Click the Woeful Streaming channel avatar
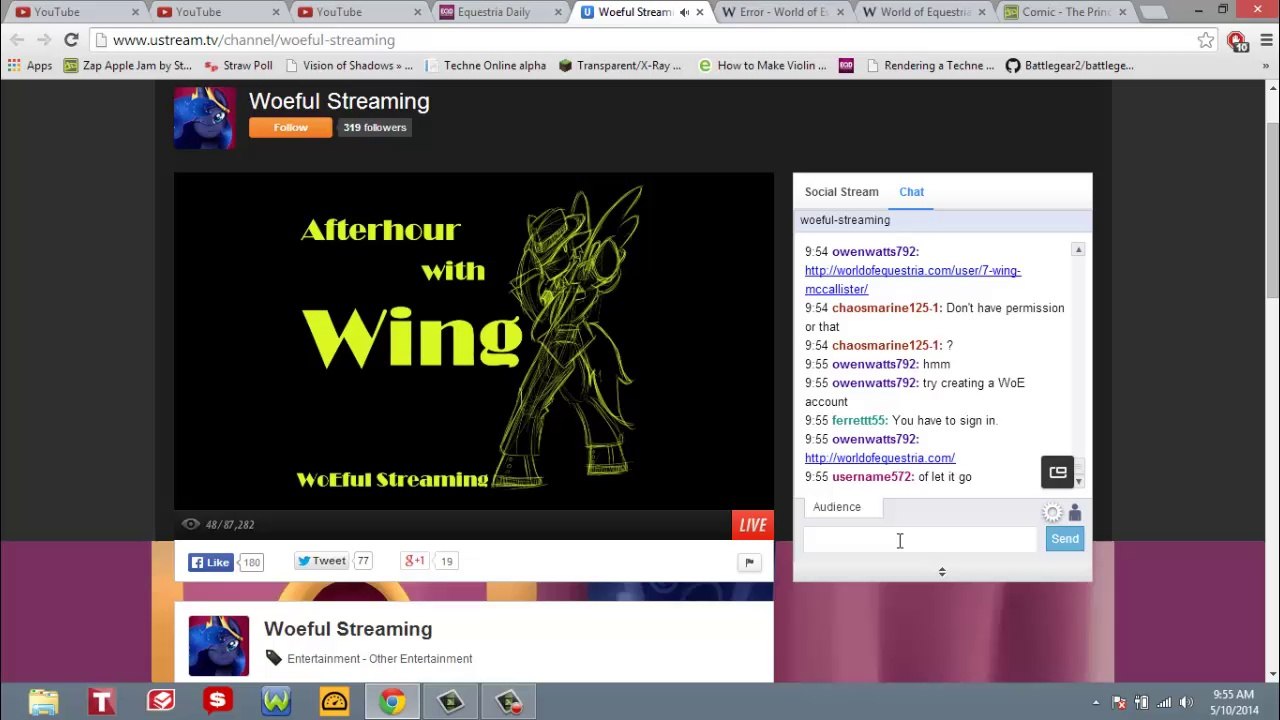Viewport: 1280px width, 720px height. click(x=205, y=118)
